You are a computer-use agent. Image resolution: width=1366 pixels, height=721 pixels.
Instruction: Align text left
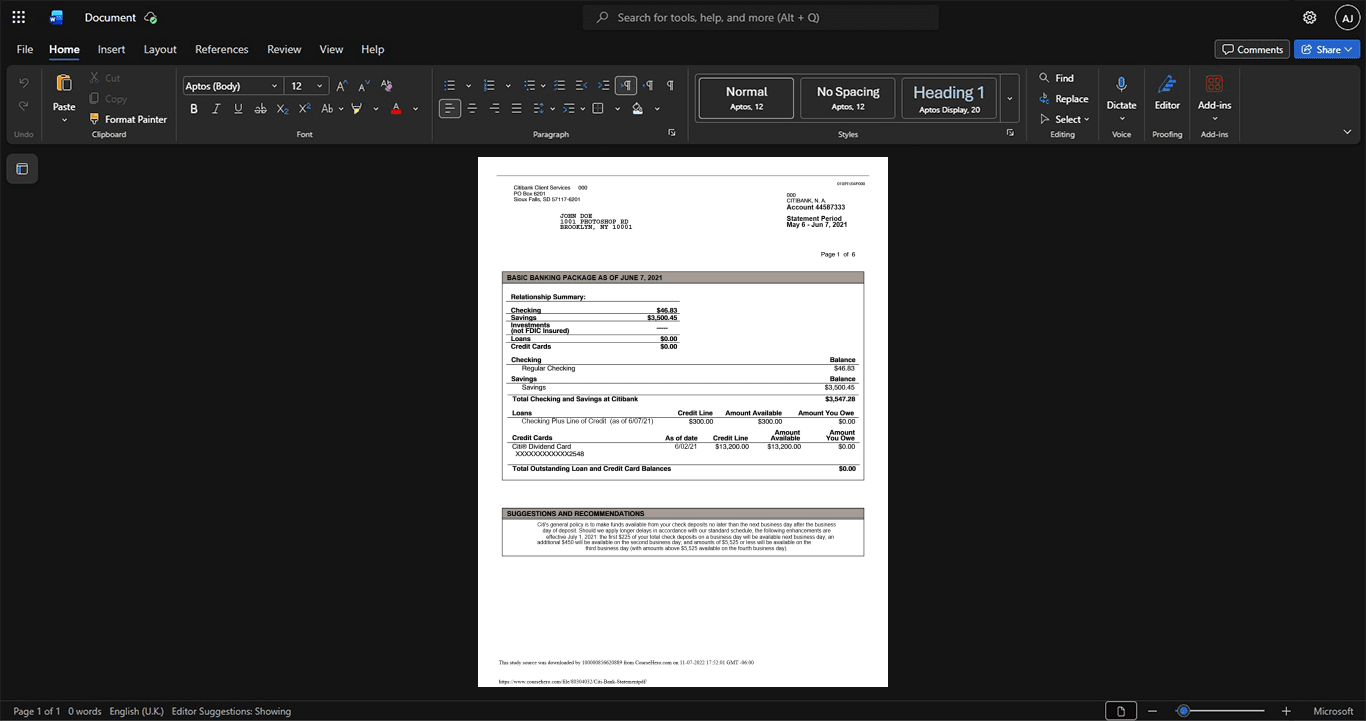(450, 108)
